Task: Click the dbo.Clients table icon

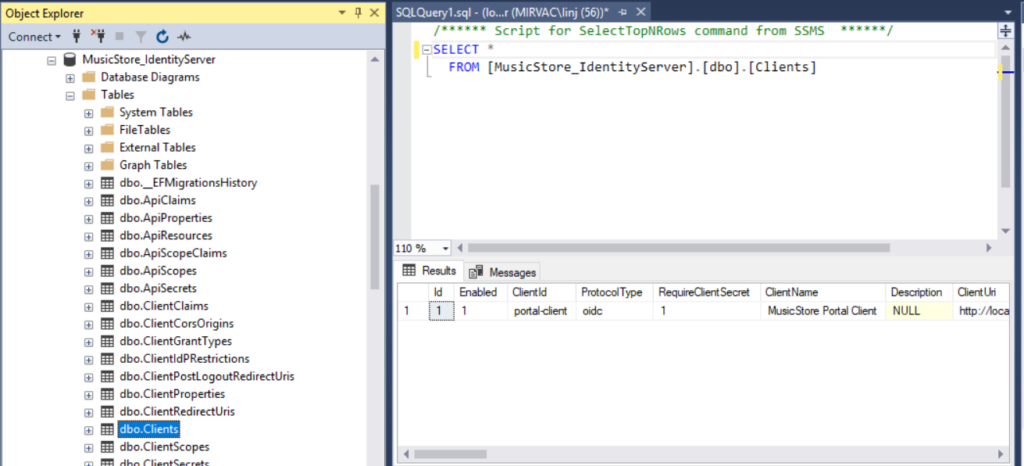Action: [x=107, y=429]
